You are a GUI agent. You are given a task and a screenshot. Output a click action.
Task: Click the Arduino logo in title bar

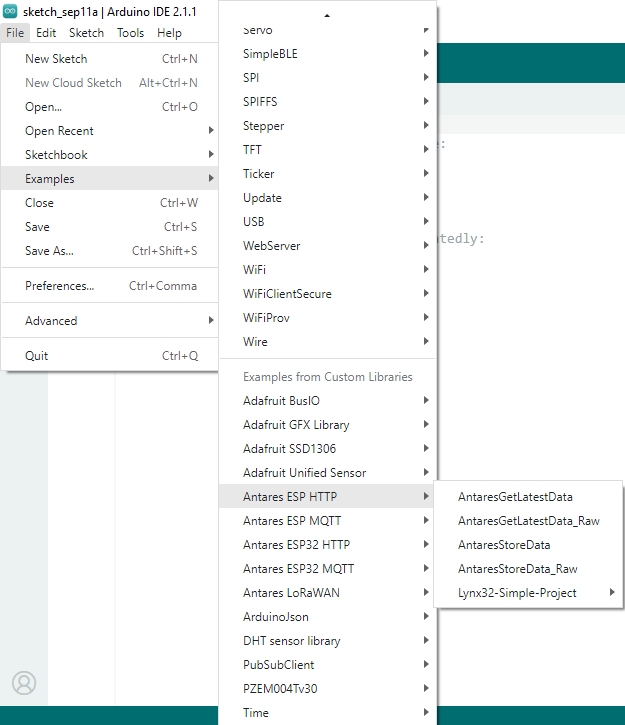(10, 11)
